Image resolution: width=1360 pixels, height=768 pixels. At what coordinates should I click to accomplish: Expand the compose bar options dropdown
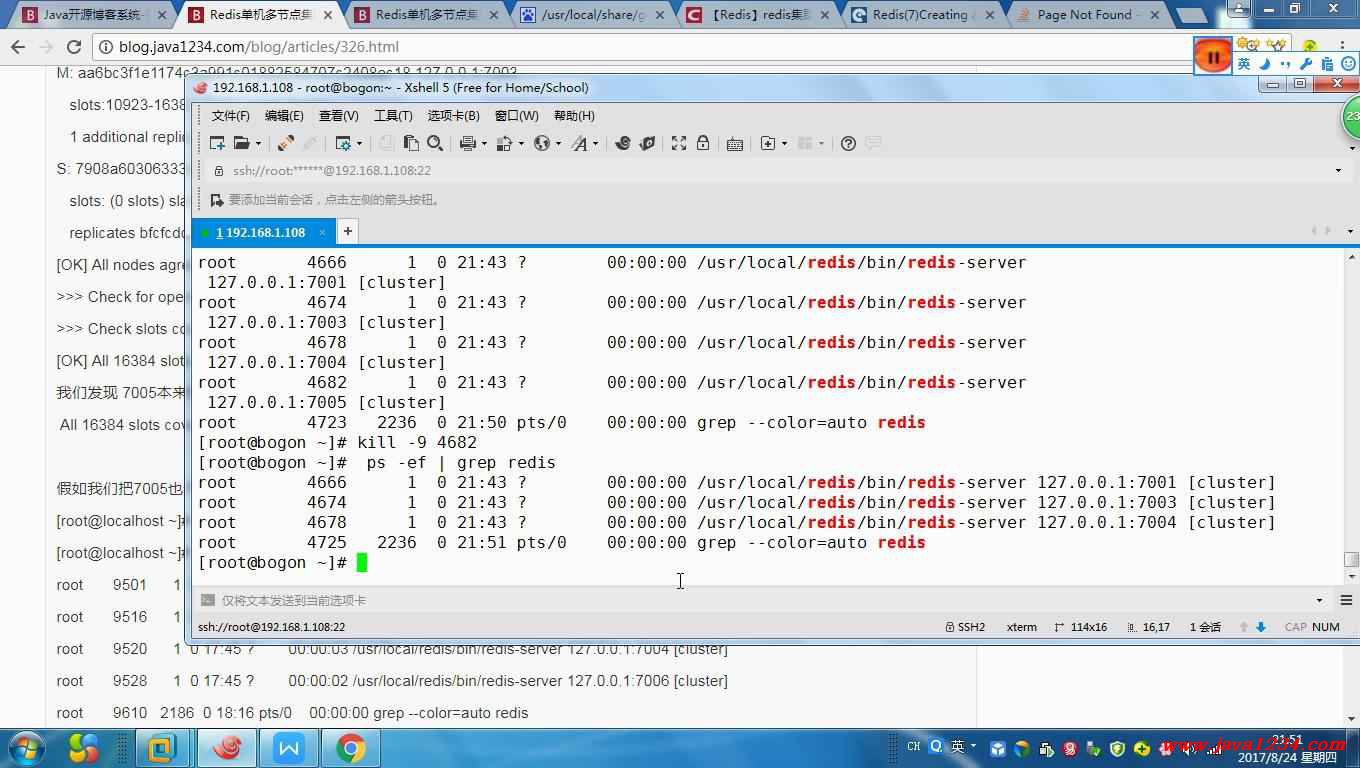[x=1319, y=600]
